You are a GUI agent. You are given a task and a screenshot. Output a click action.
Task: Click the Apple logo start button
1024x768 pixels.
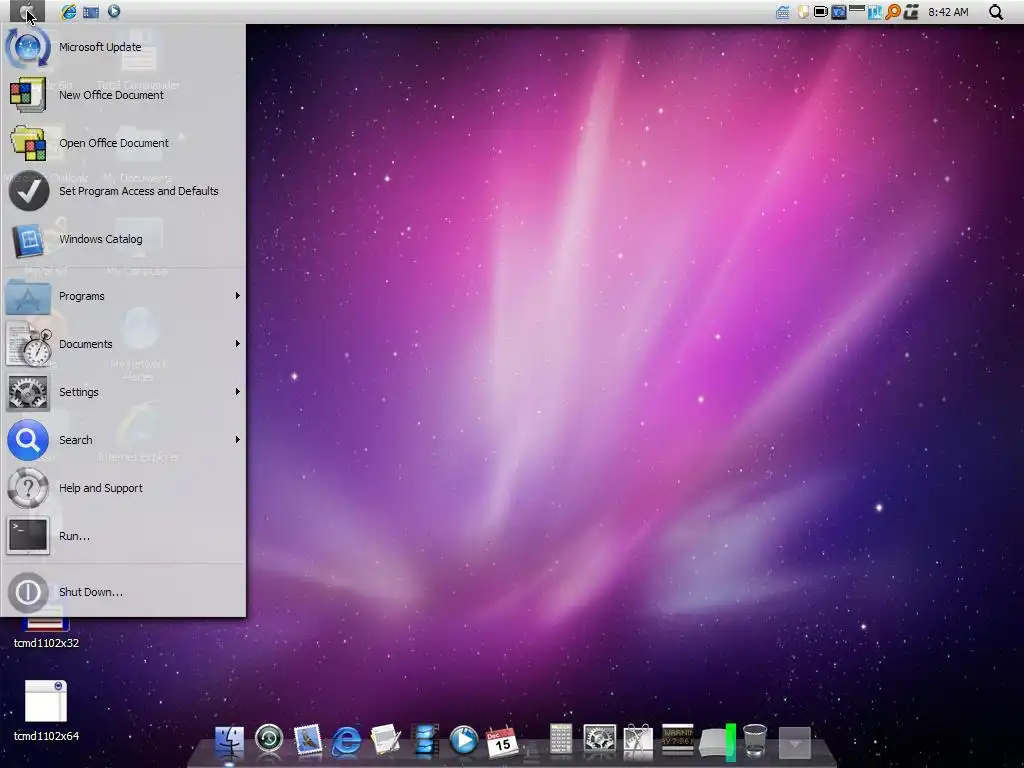click(x=27, y=11)
